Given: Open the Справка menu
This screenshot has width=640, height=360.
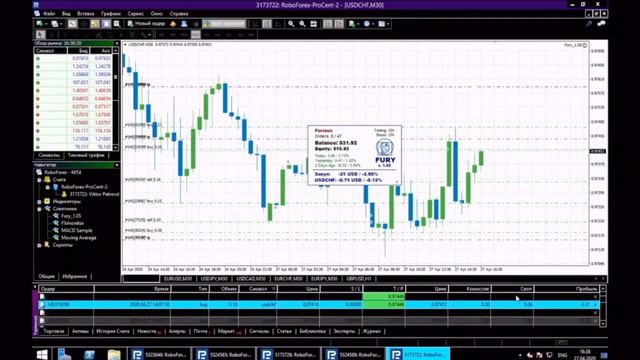Looking at the screenshot, I should (179, 13).
